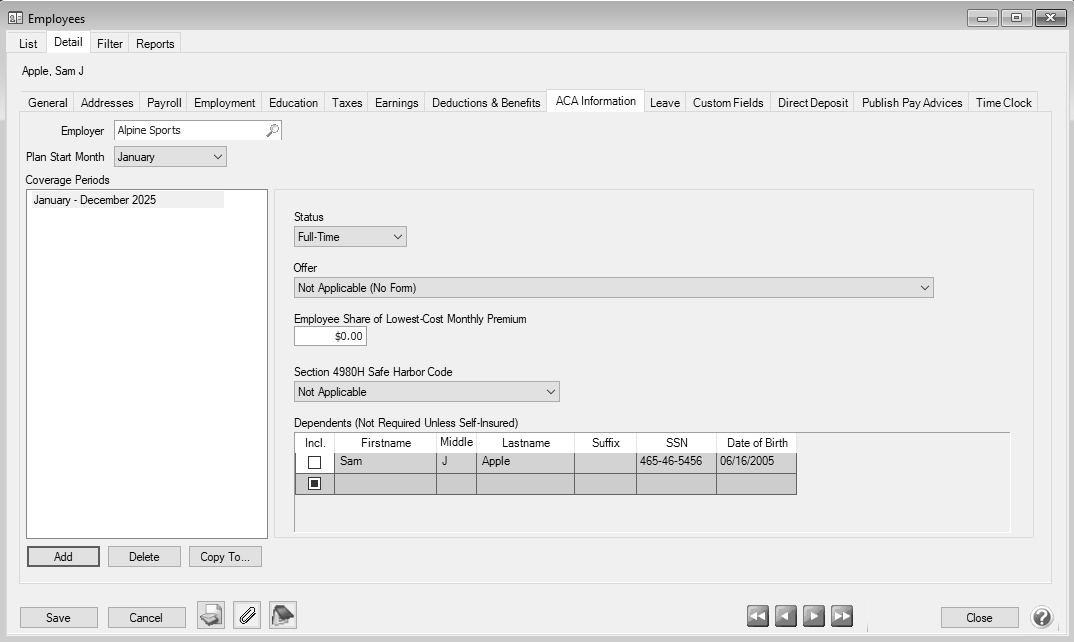Open the Status dropdown showing Full-Time
1074x642 pixels.
pos(350,237)
